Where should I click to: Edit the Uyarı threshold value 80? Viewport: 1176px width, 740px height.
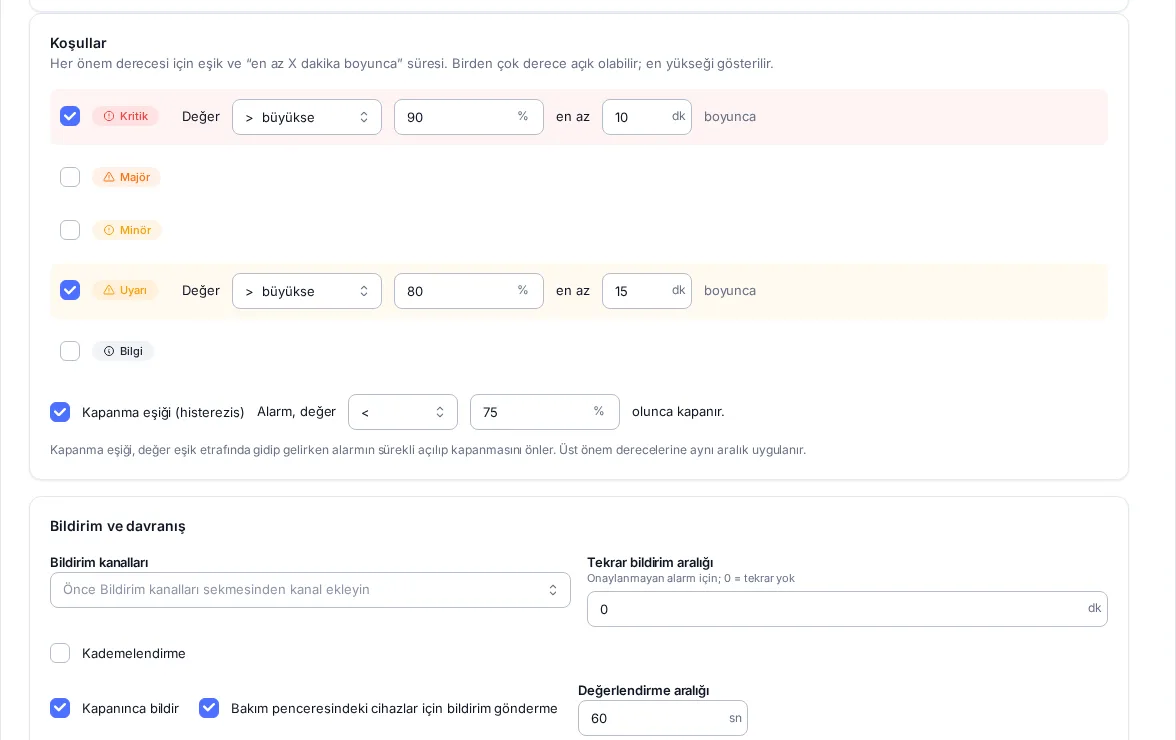(469, 291)
